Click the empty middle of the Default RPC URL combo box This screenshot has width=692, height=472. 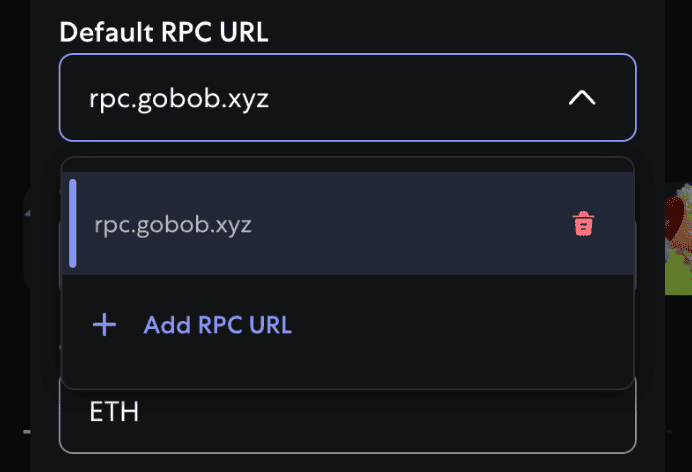(400, 98)
